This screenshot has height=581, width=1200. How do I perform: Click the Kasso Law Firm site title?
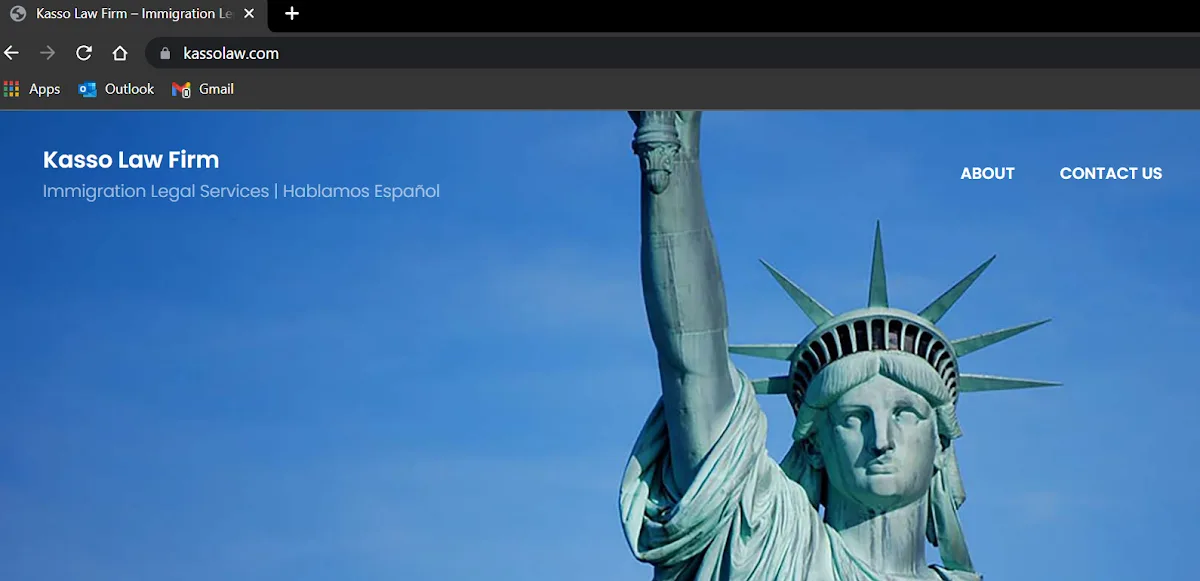[x=131, y=160]
